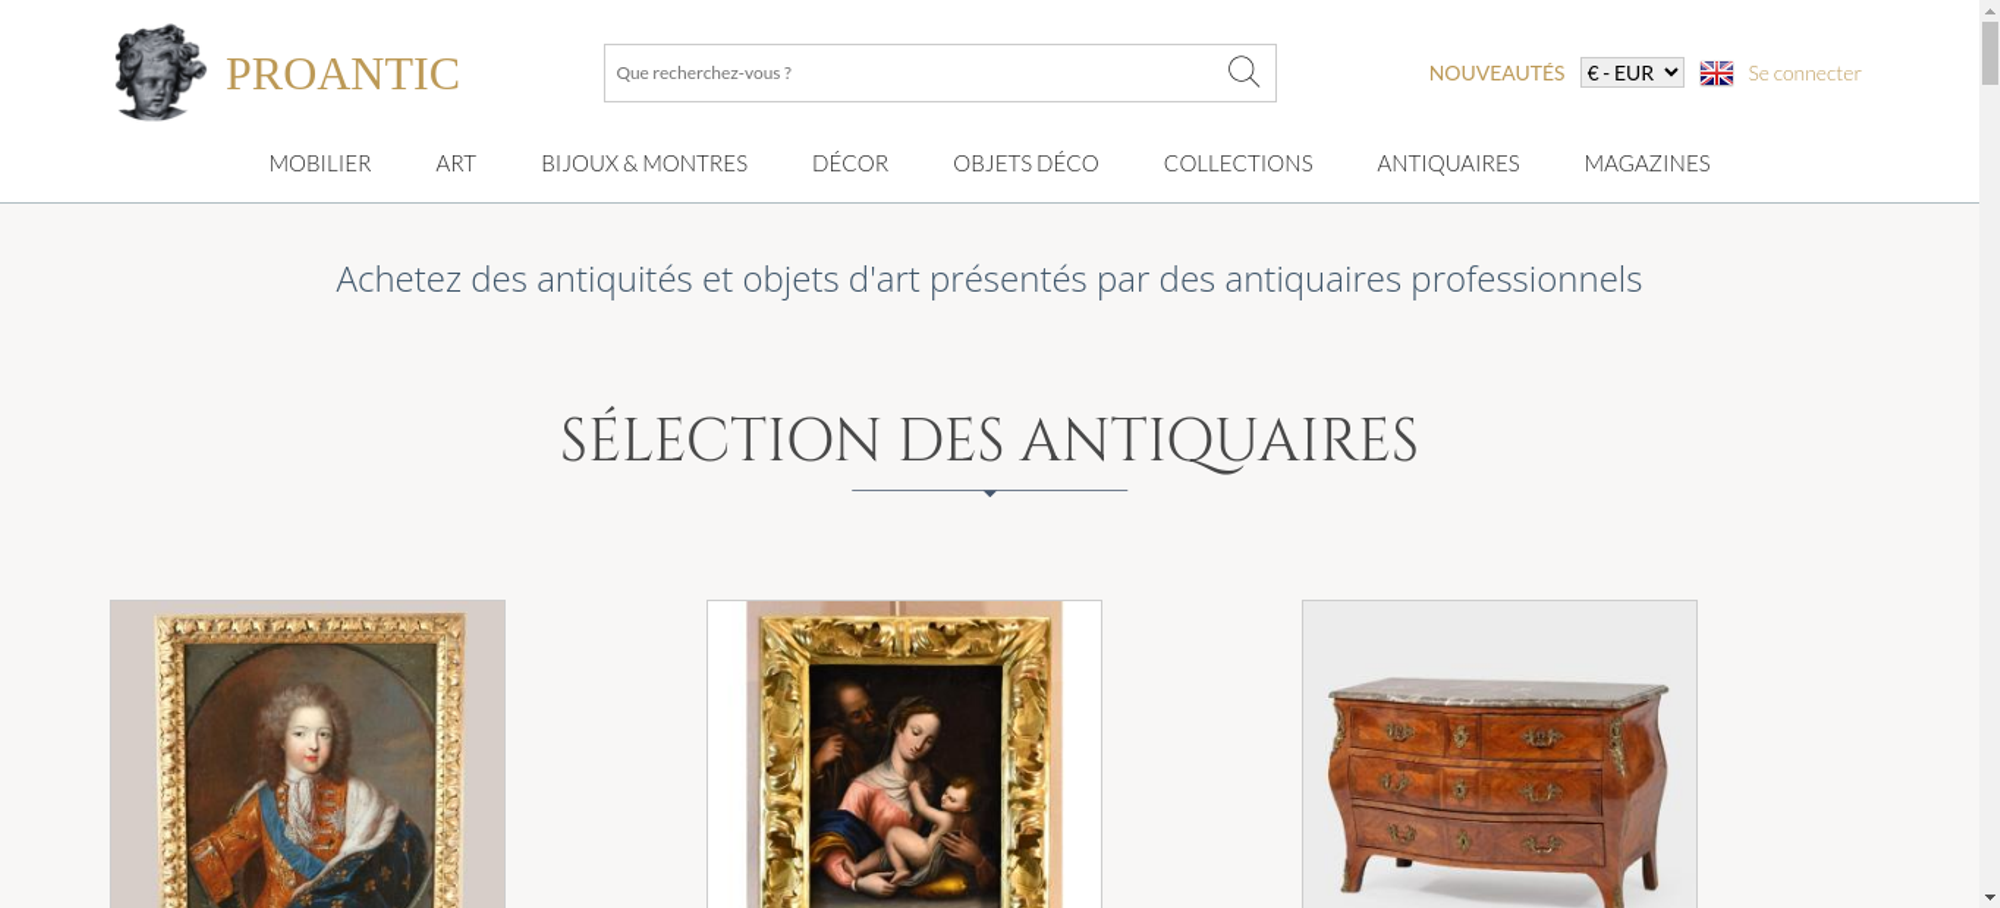Click the NOUVEAUTÉS link
This screenshot has height=908, width=2000.
pos(1496,73)
